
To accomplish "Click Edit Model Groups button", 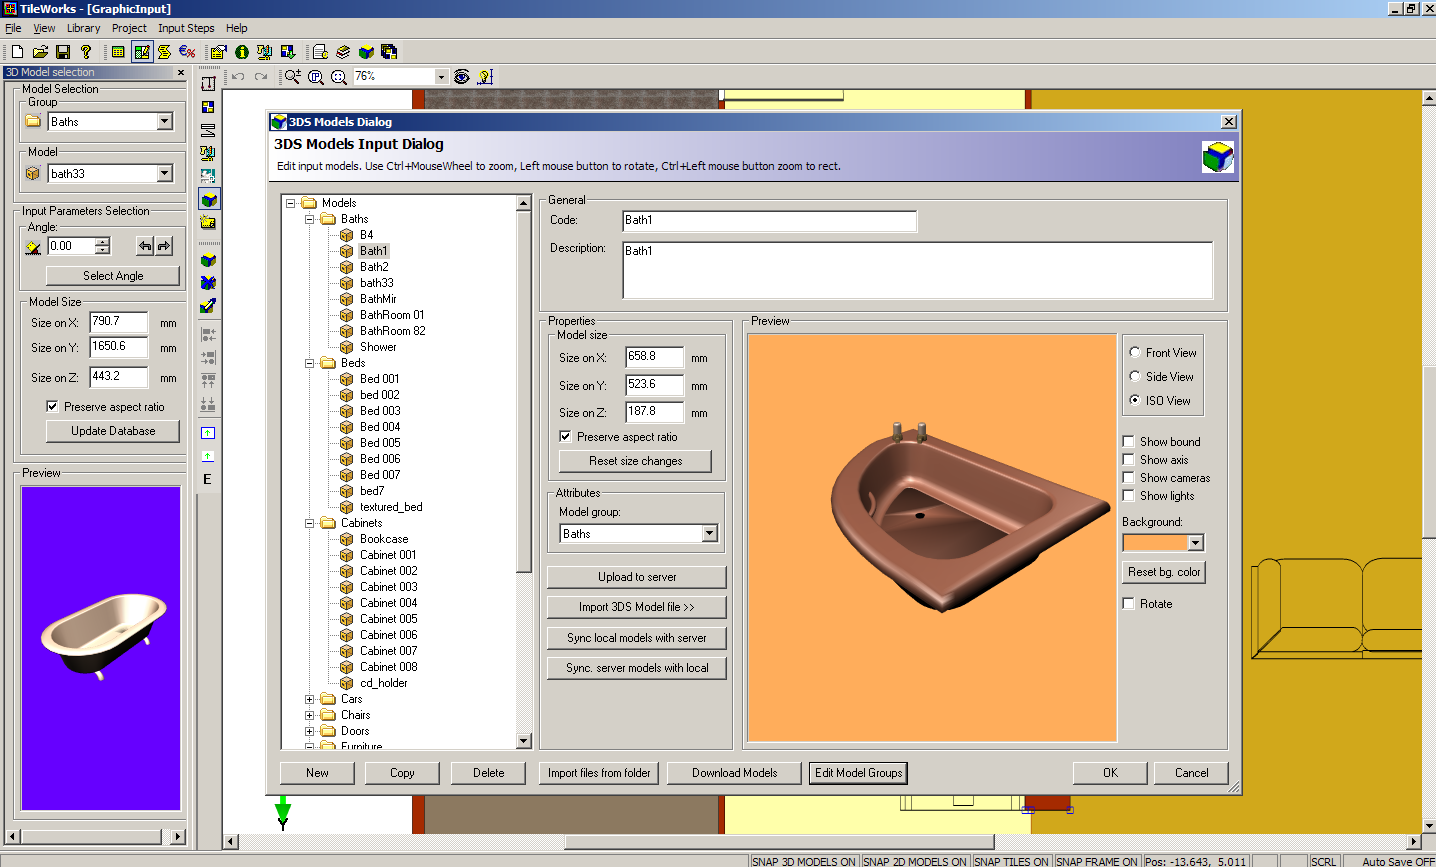I will tap(858, 773).
